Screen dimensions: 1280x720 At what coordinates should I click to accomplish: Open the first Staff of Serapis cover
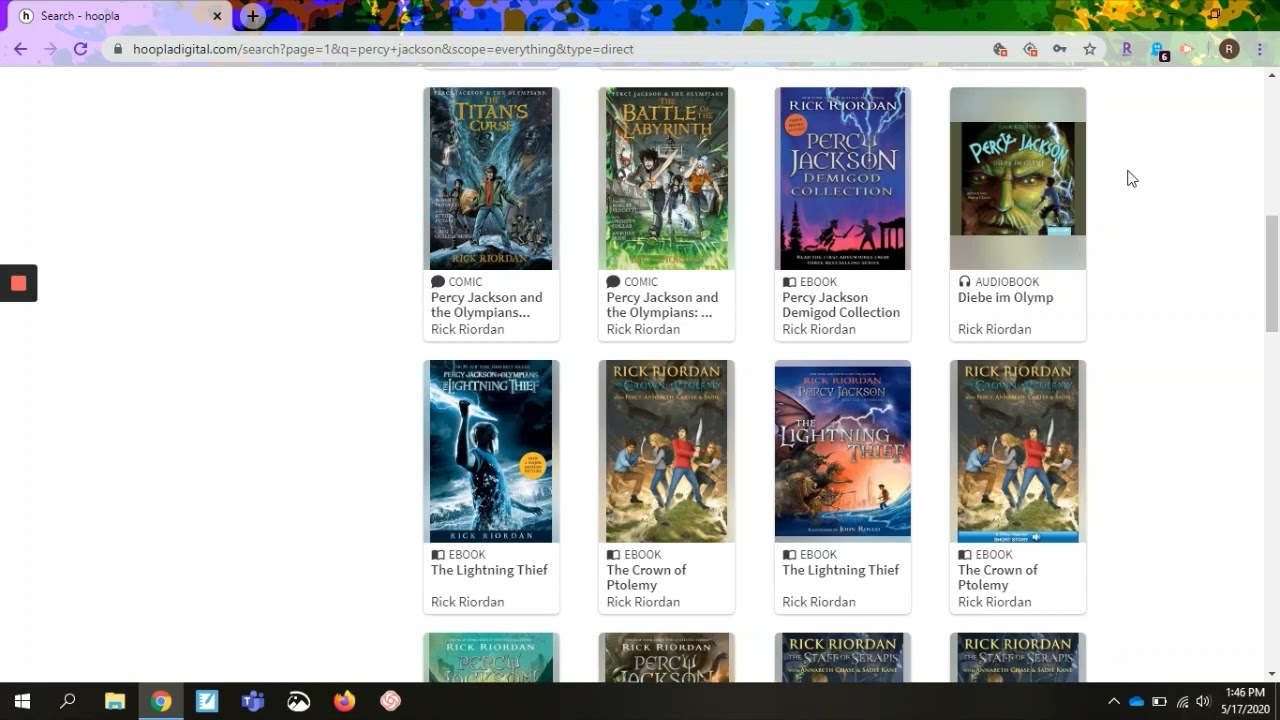(x=843, y=658)
